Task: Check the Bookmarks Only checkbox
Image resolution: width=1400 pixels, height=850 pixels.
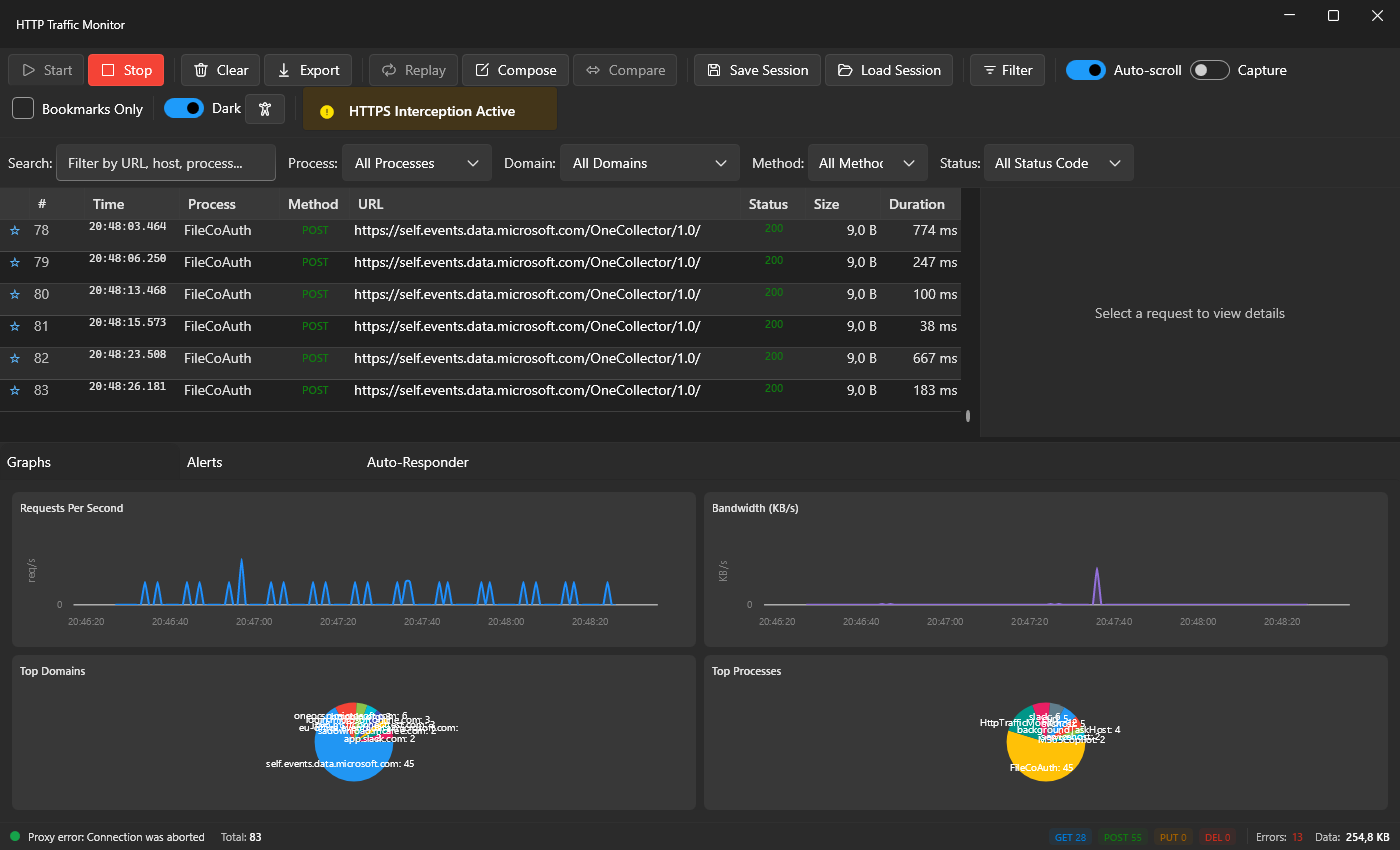Action: [x=23, y=109]
